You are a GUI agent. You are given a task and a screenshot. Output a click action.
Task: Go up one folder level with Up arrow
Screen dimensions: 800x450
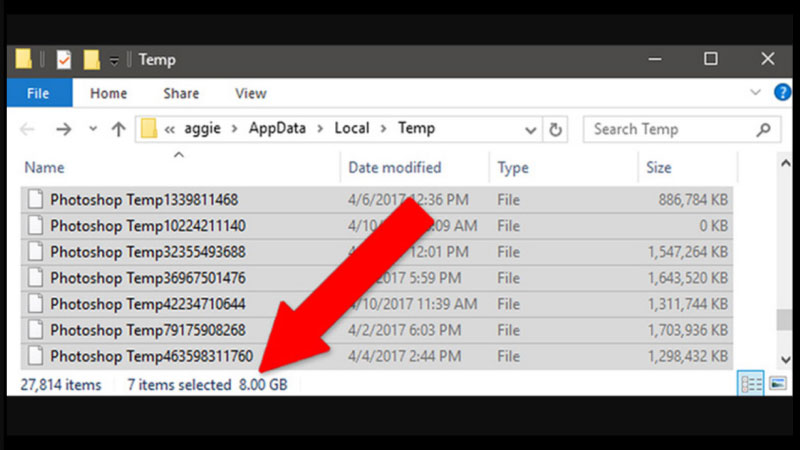(x=118, y=129)
